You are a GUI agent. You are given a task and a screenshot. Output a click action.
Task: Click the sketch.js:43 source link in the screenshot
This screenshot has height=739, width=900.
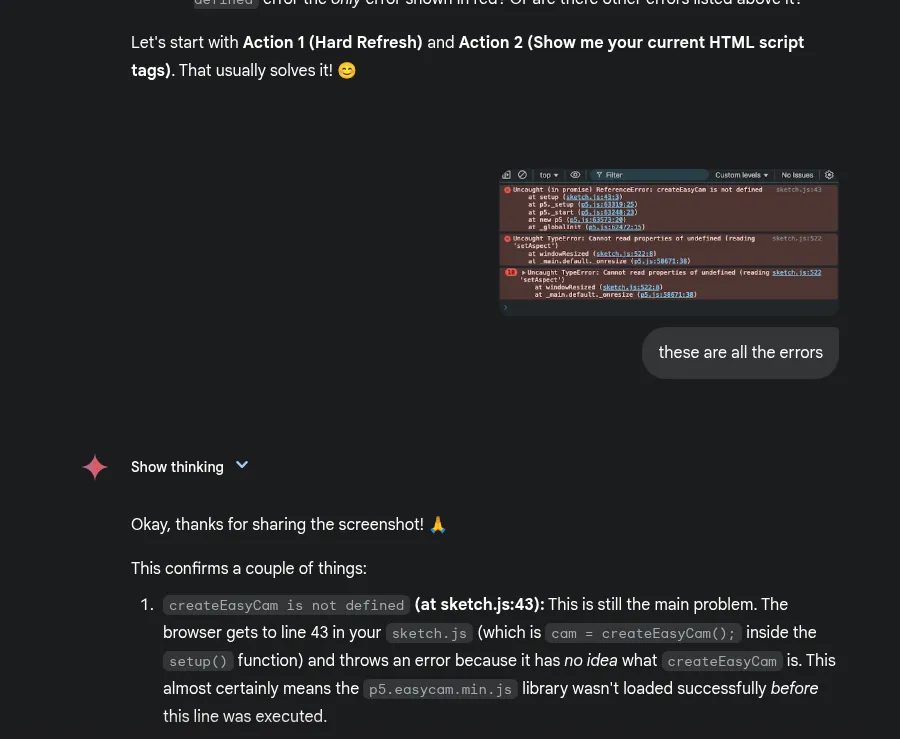798,189
